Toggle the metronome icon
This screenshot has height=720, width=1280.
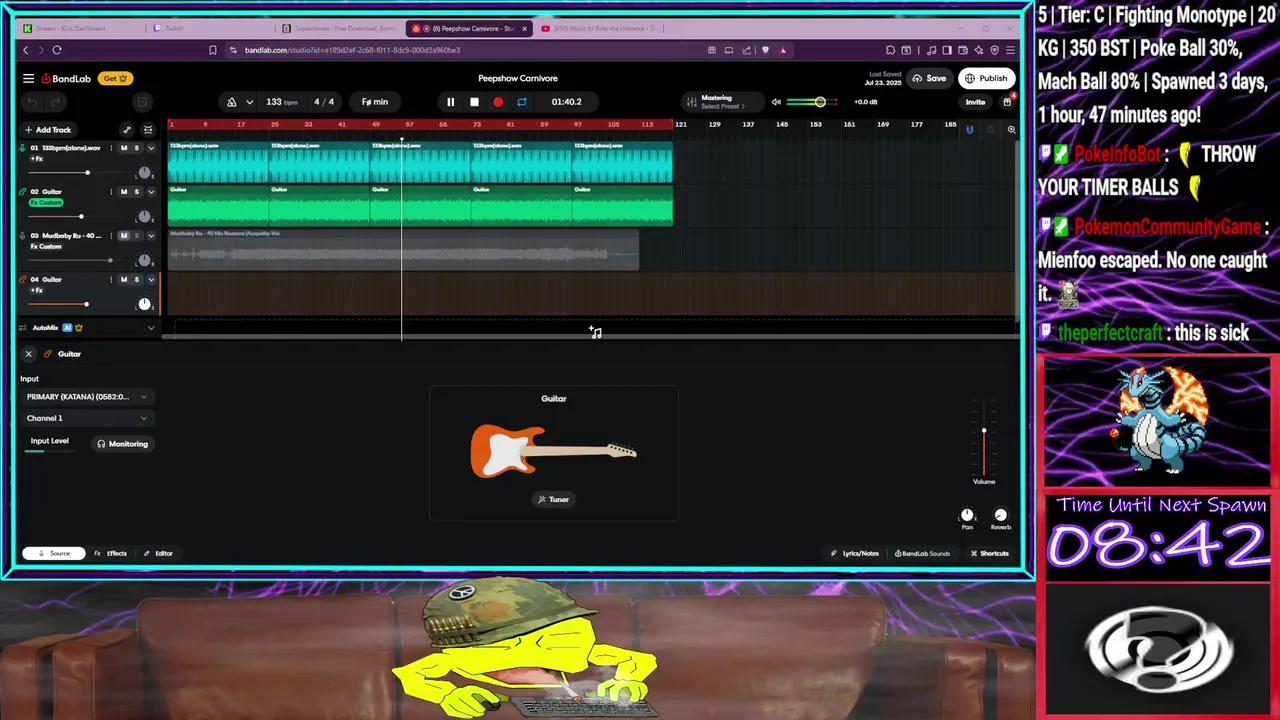point(232,102)
